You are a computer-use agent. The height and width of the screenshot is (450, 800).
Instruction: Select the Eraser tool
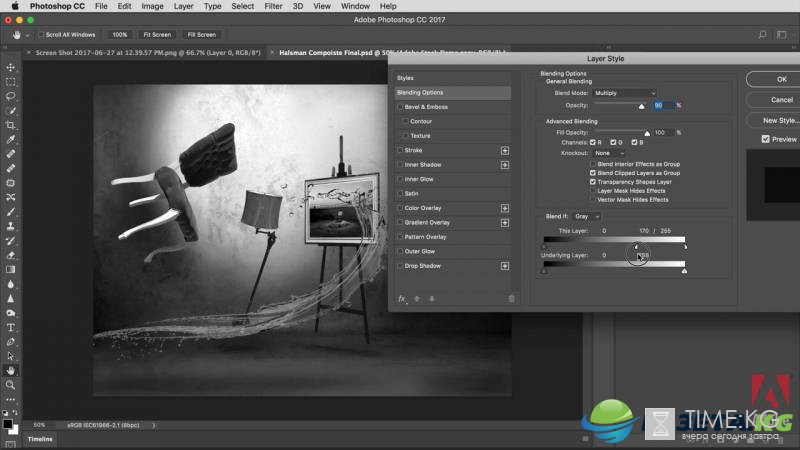pos(10,255)
